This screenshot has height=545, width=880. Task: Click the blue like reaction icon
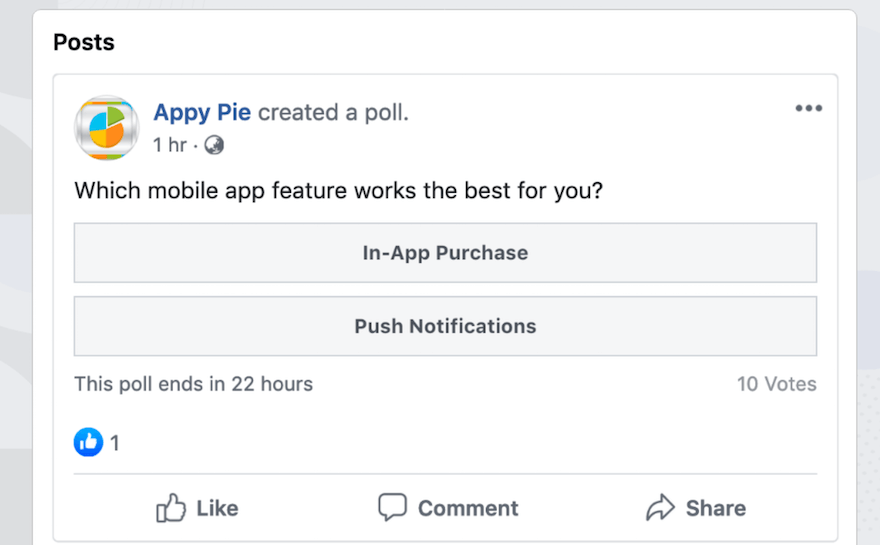[88, 442]
